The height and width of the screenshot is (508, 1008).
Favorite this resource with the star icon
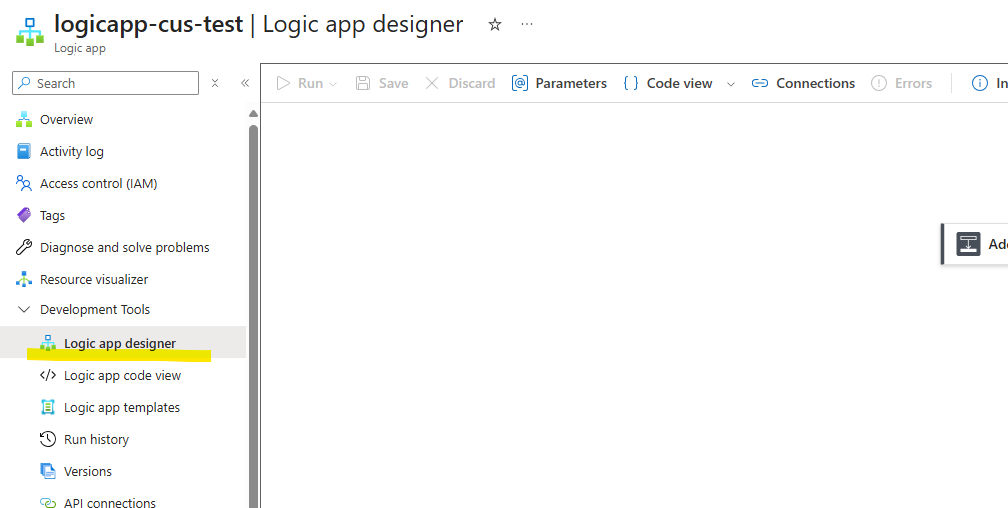click(494, 24)
